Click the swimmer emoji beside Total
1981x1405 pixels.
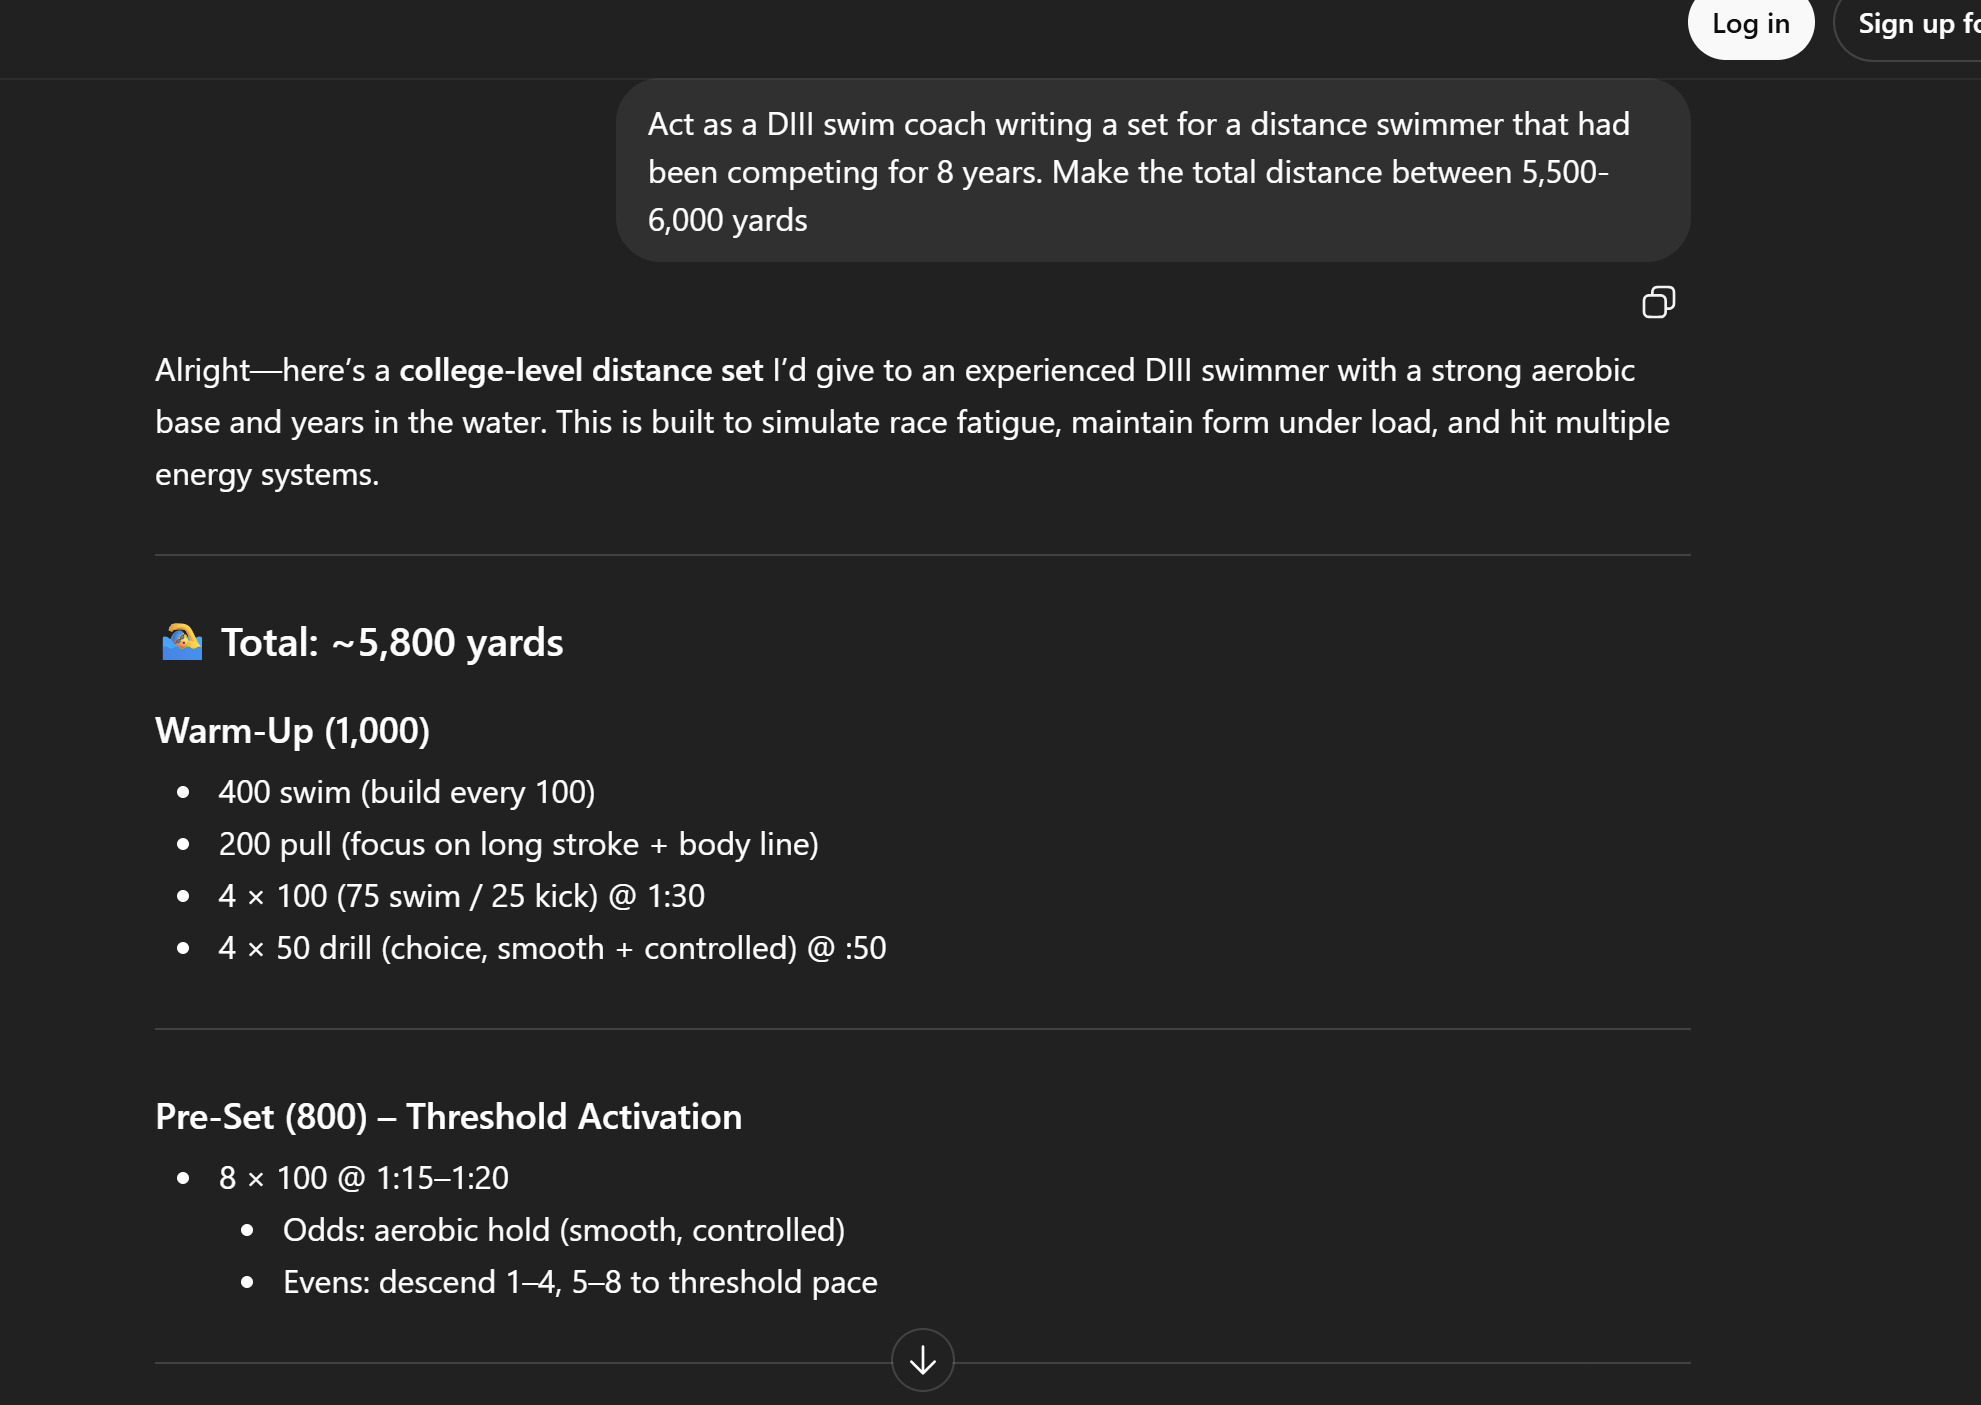coord(182,642)
